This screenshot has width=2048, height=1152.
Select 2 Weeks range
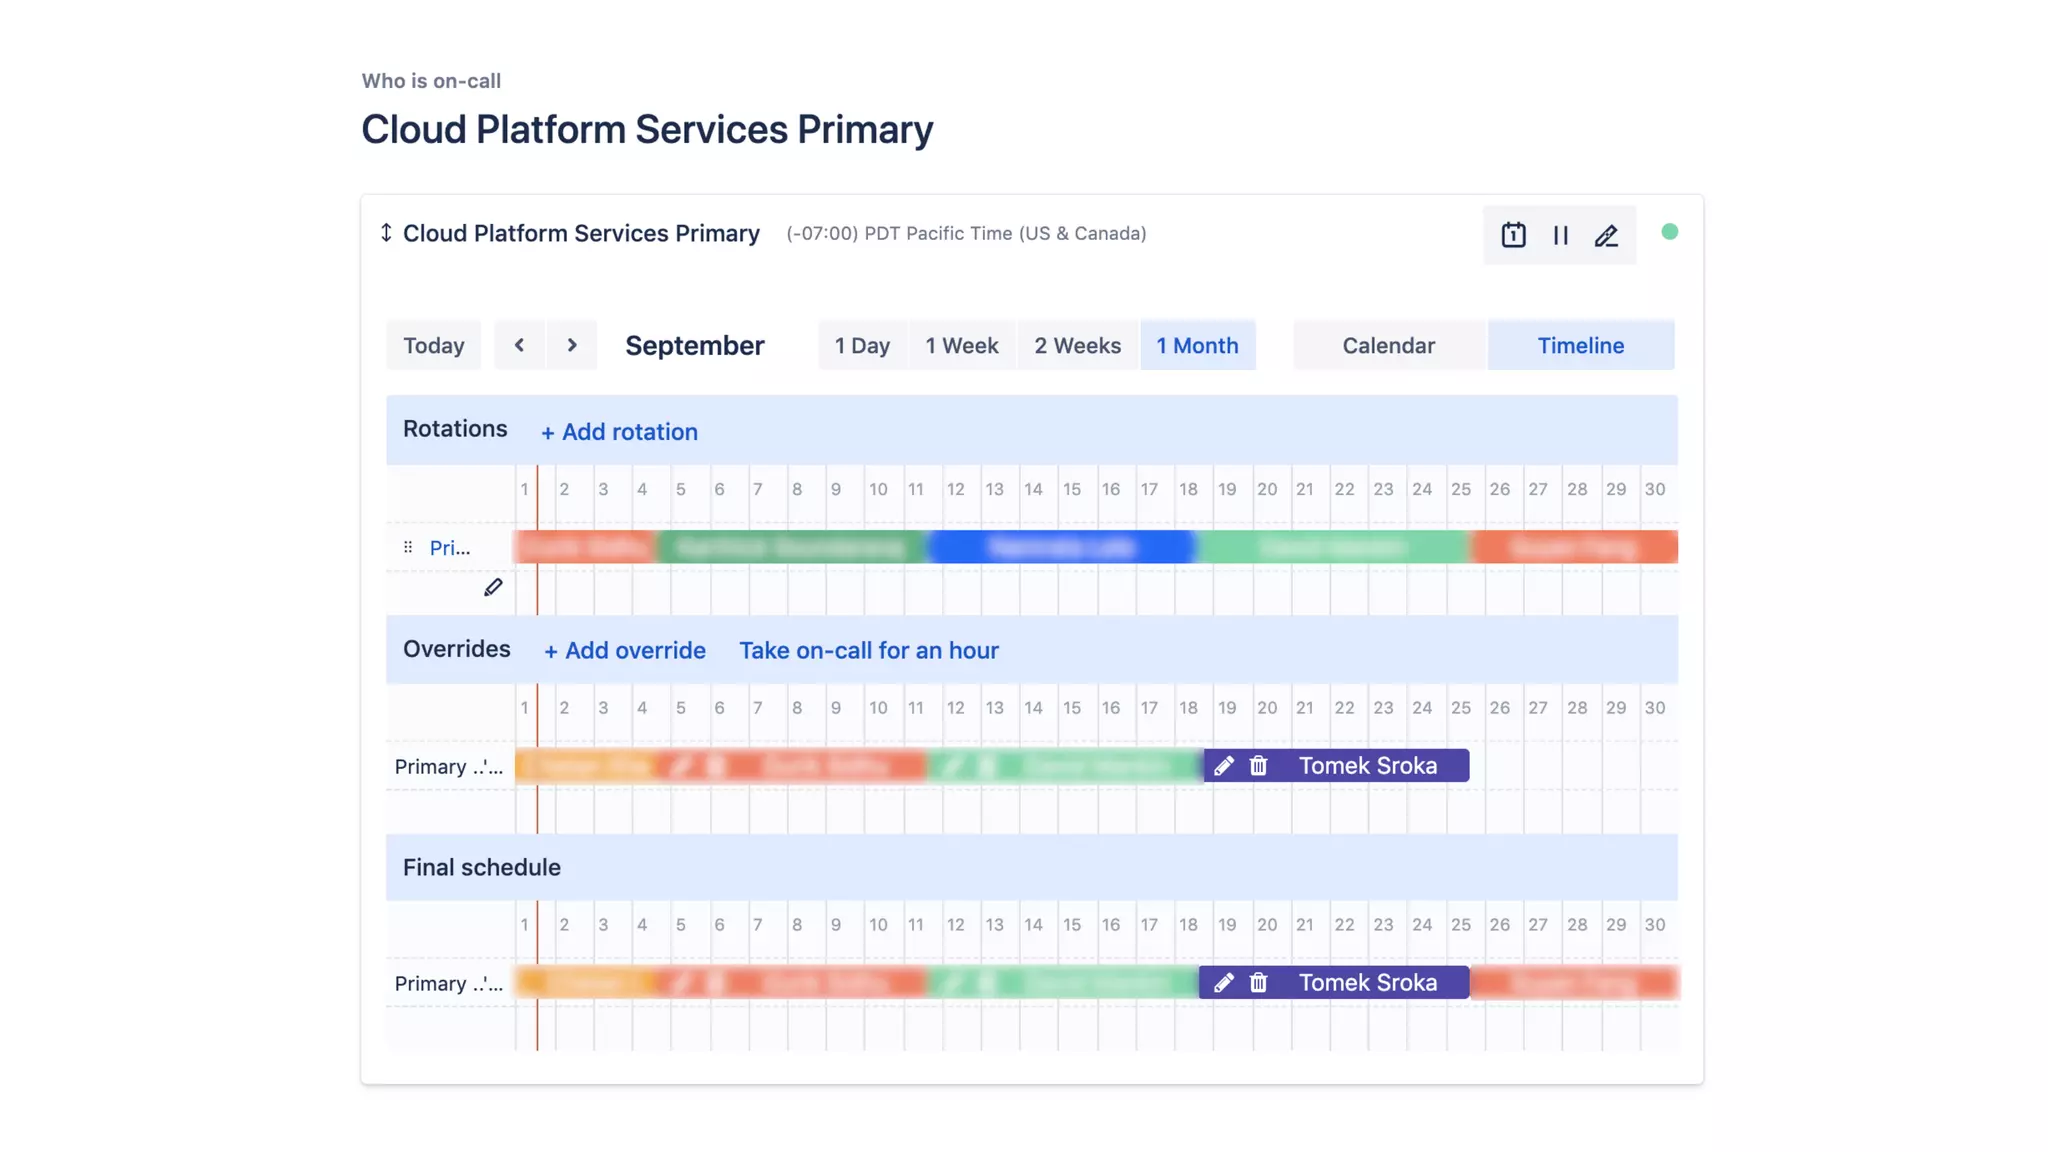pos(1077,345)
